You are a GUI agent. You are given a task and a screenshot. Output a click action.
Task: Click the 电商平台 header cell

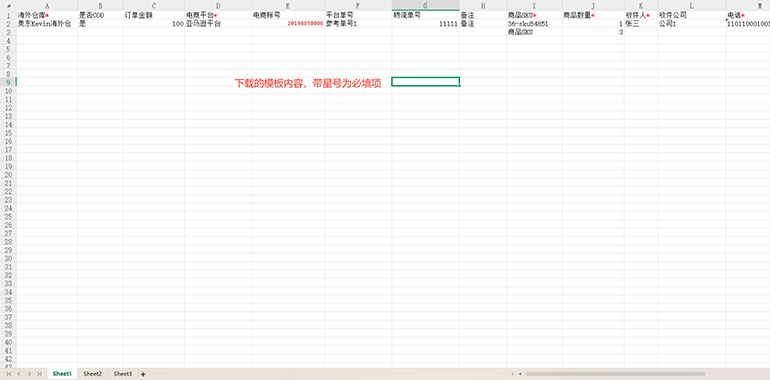219,15
